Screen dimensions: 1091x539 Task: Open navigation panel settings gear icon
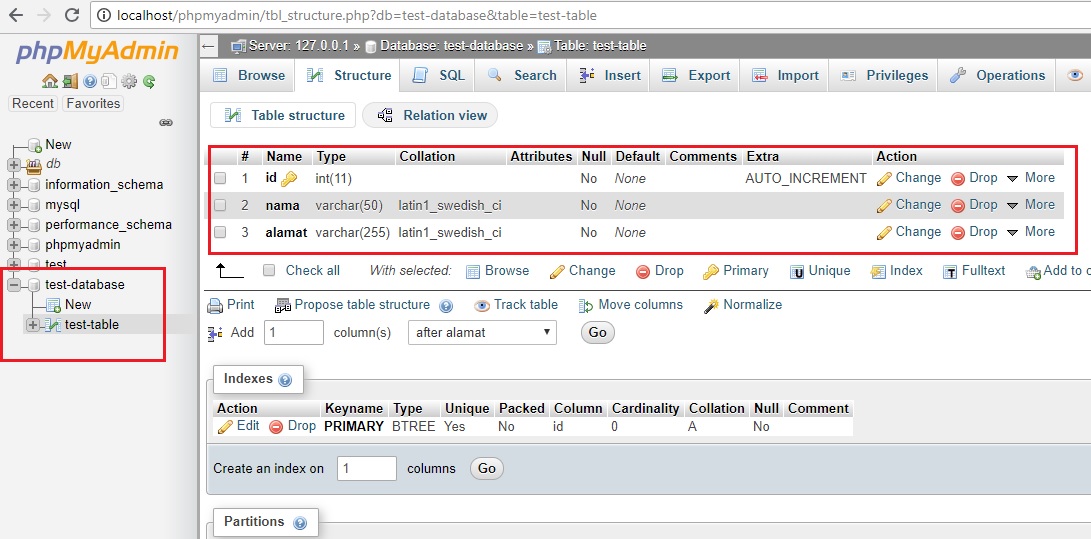coord(129,81)
